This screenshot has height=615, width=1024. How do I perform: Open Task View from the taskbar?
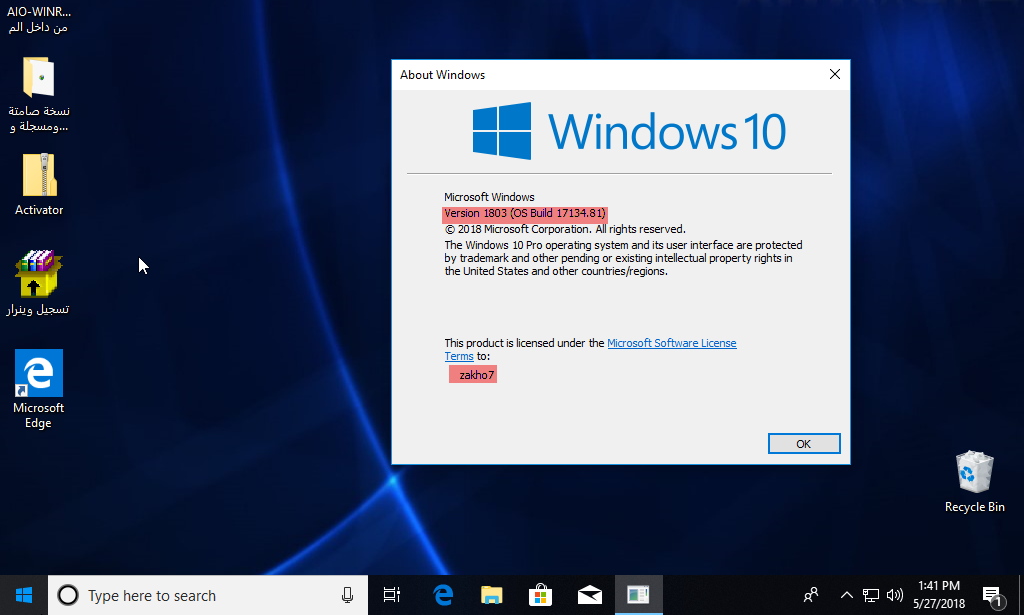click(392, 595)
